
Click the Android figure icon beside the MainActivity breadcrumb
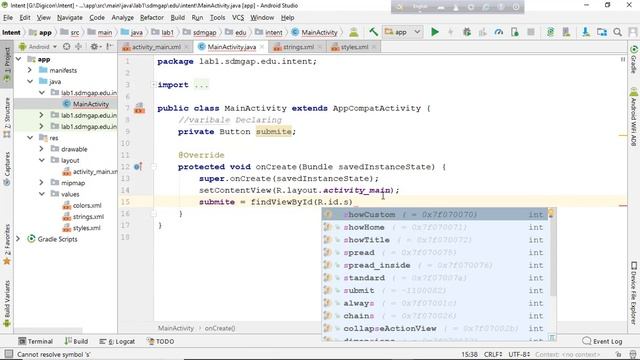(x=354, y=32)
